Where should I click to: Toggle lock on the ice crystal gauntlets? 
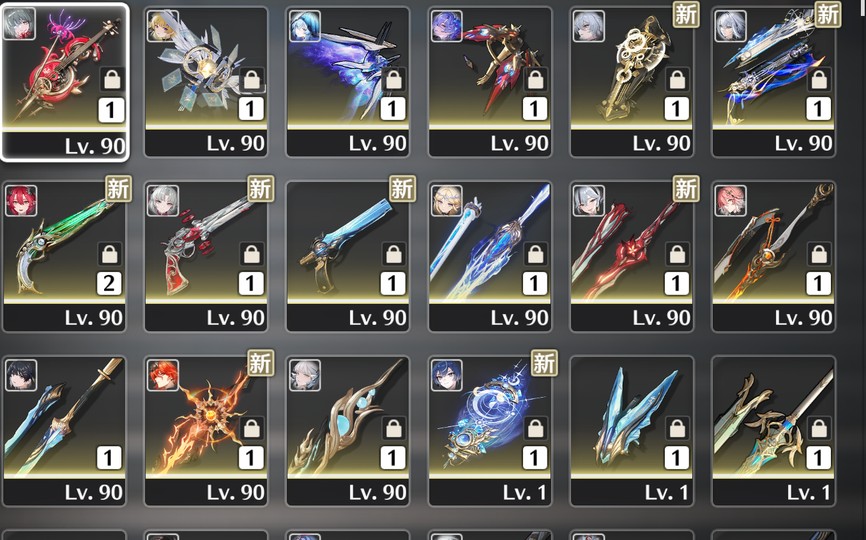click(x=677, y=428)
